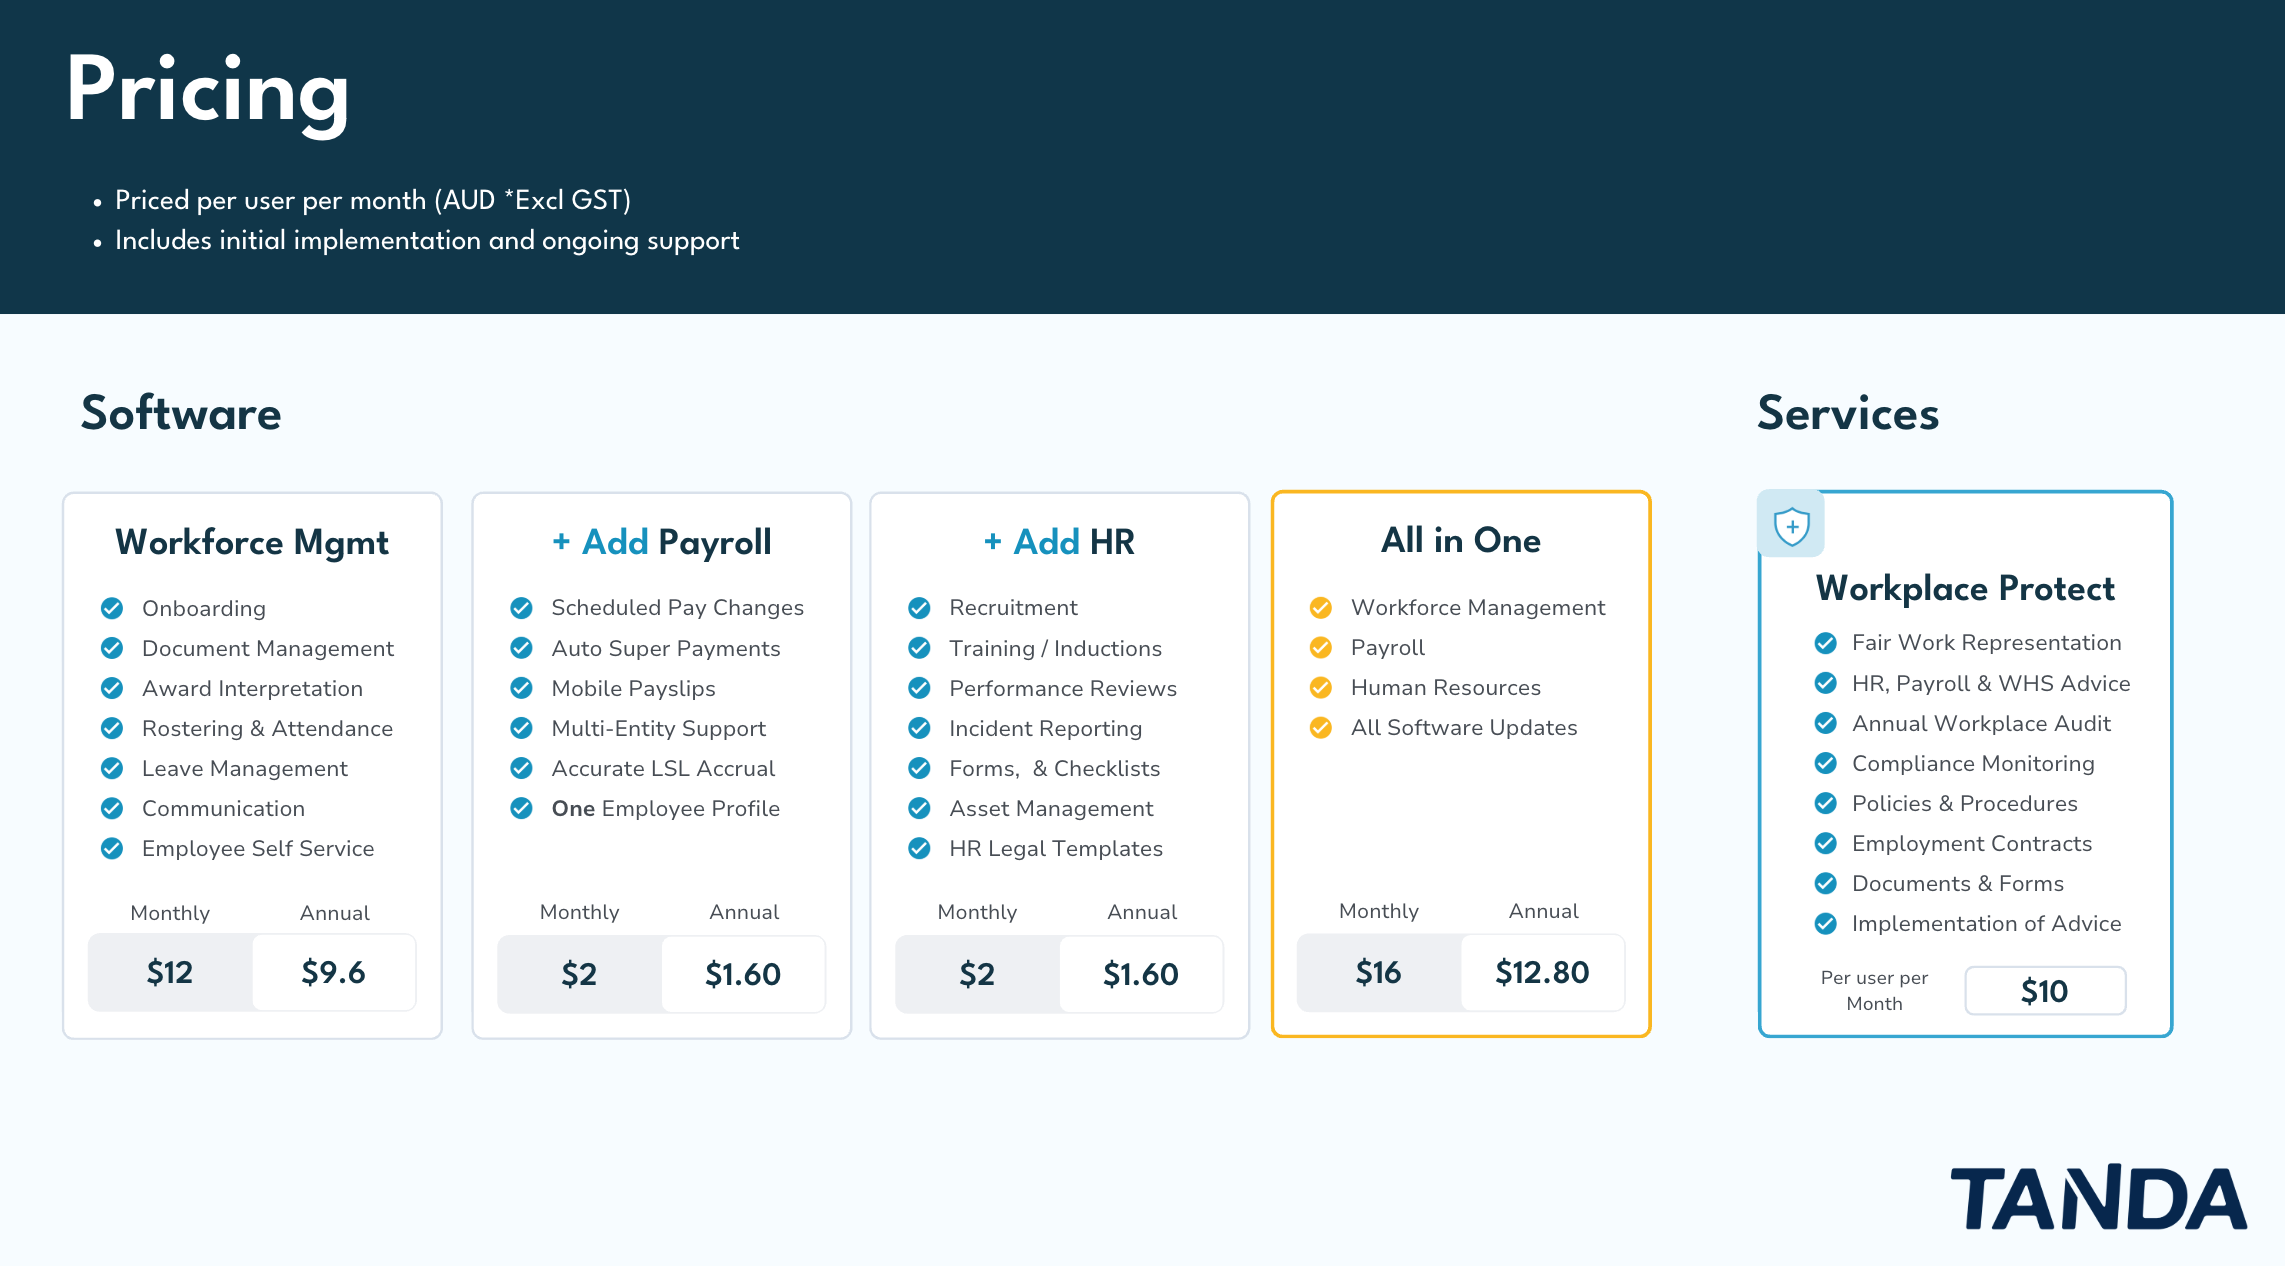Image resolution: width=2285 pixels, height=1266 pixels.
Task: Click the shield icon on the Workplace Protect card
Action: [1791, 524]
